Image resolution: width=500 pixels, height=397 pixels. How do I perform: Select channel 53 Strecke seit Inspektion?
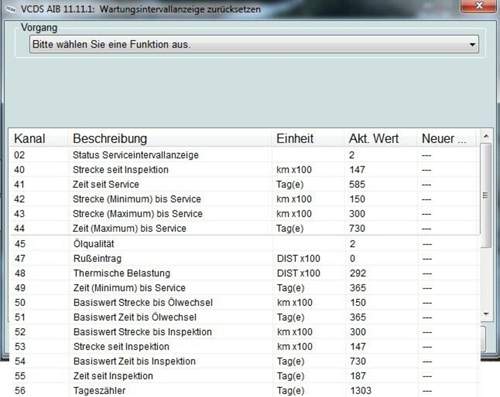245,346
